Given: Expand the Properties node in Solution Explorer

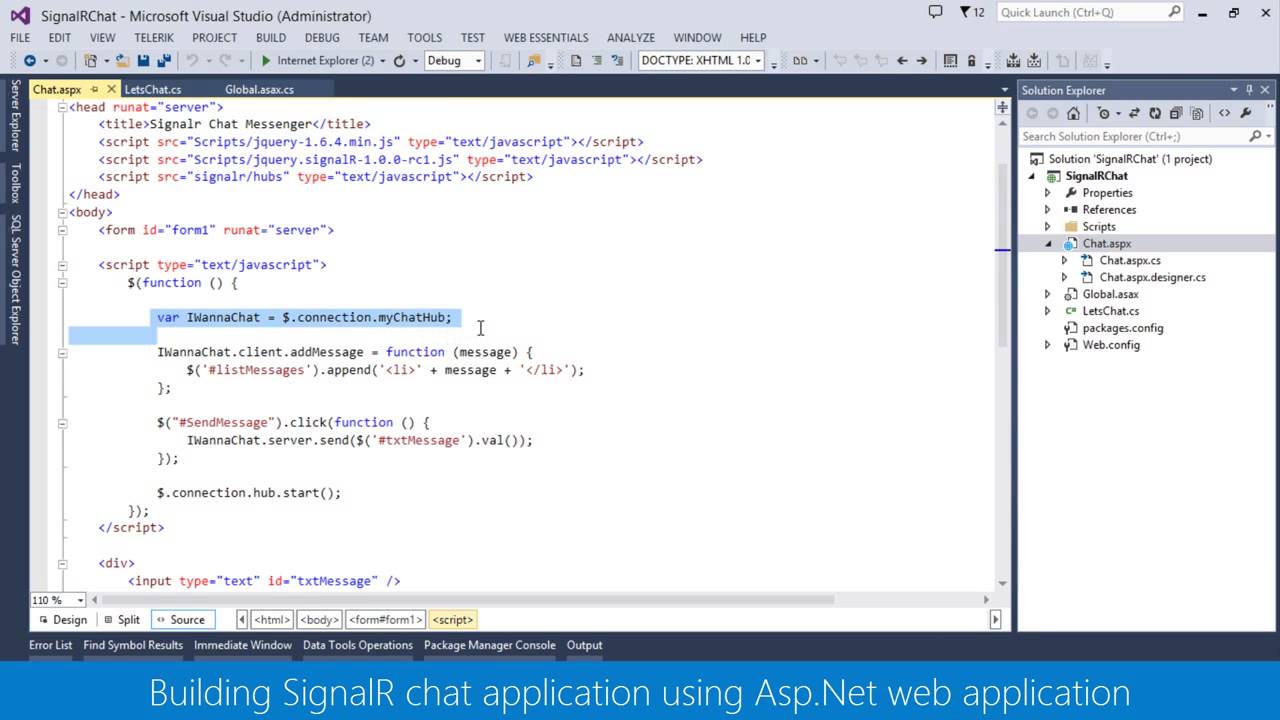Looking at the screenshot, I should 1048,193.
